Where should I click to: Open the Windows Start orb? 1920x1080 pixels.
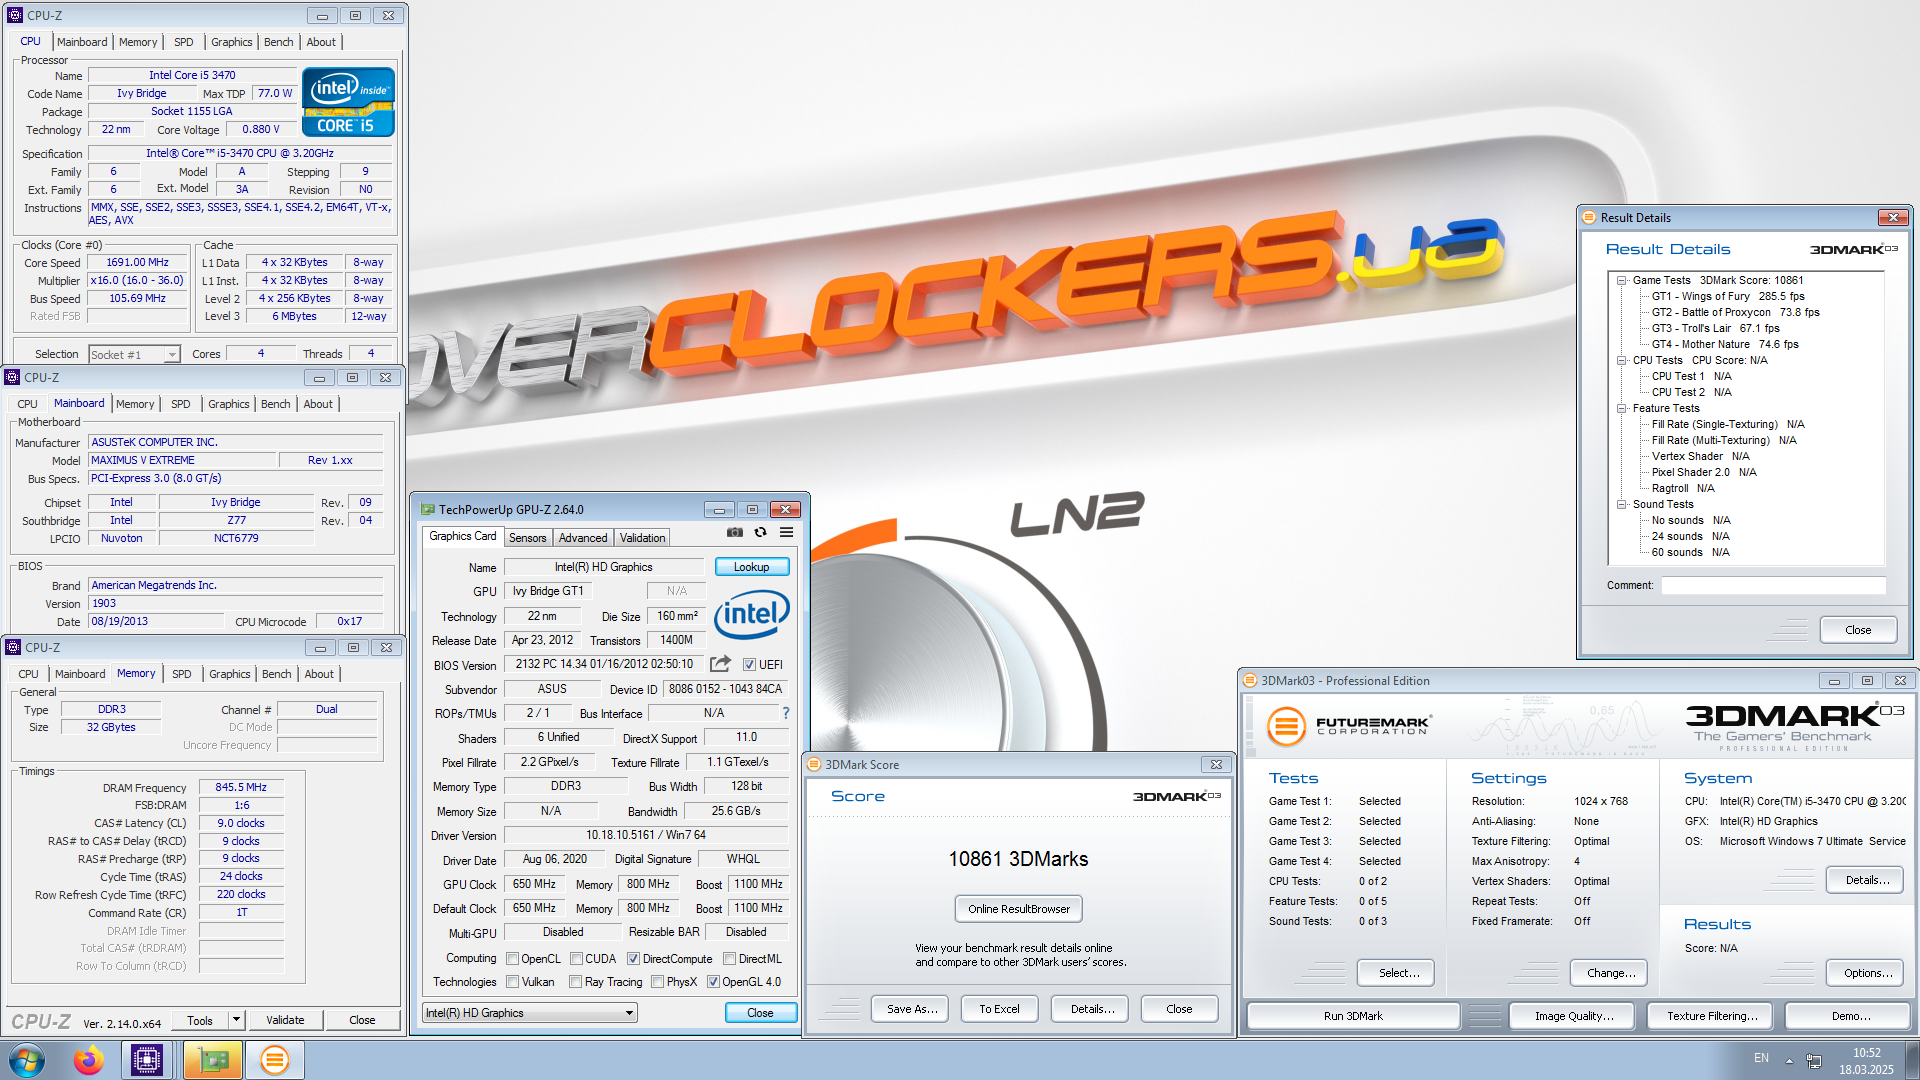pos(27,1060)
